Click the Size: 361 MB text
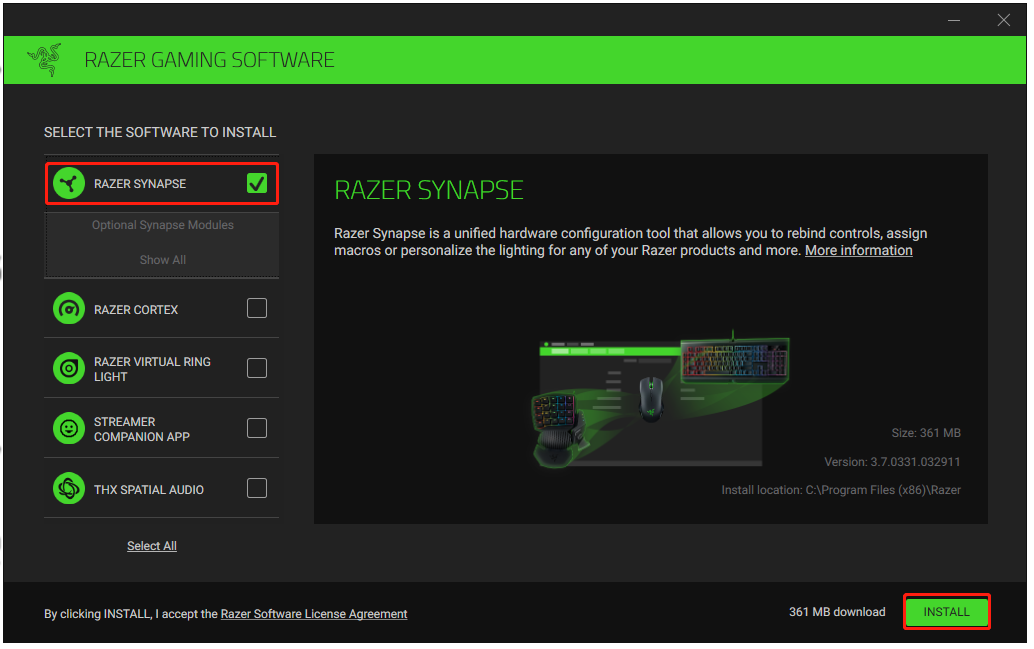This screenshot has width=1034, height=649. click(927, 433)
